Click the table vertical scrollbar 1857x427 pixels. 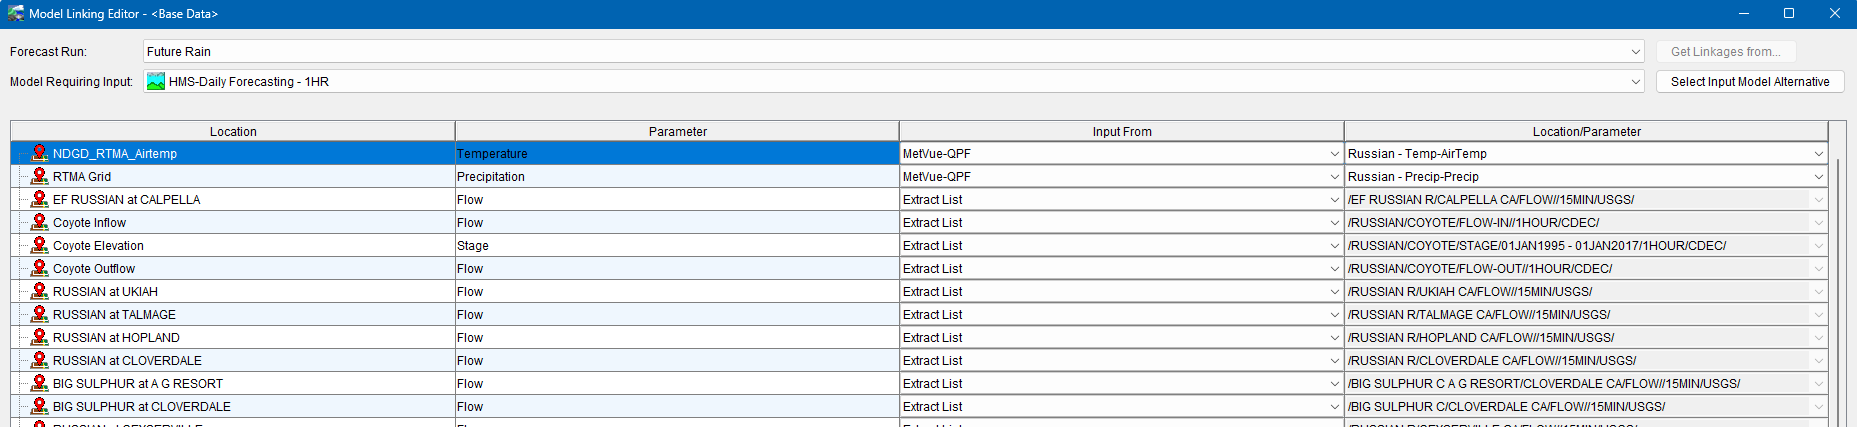tap(1837, 290)
